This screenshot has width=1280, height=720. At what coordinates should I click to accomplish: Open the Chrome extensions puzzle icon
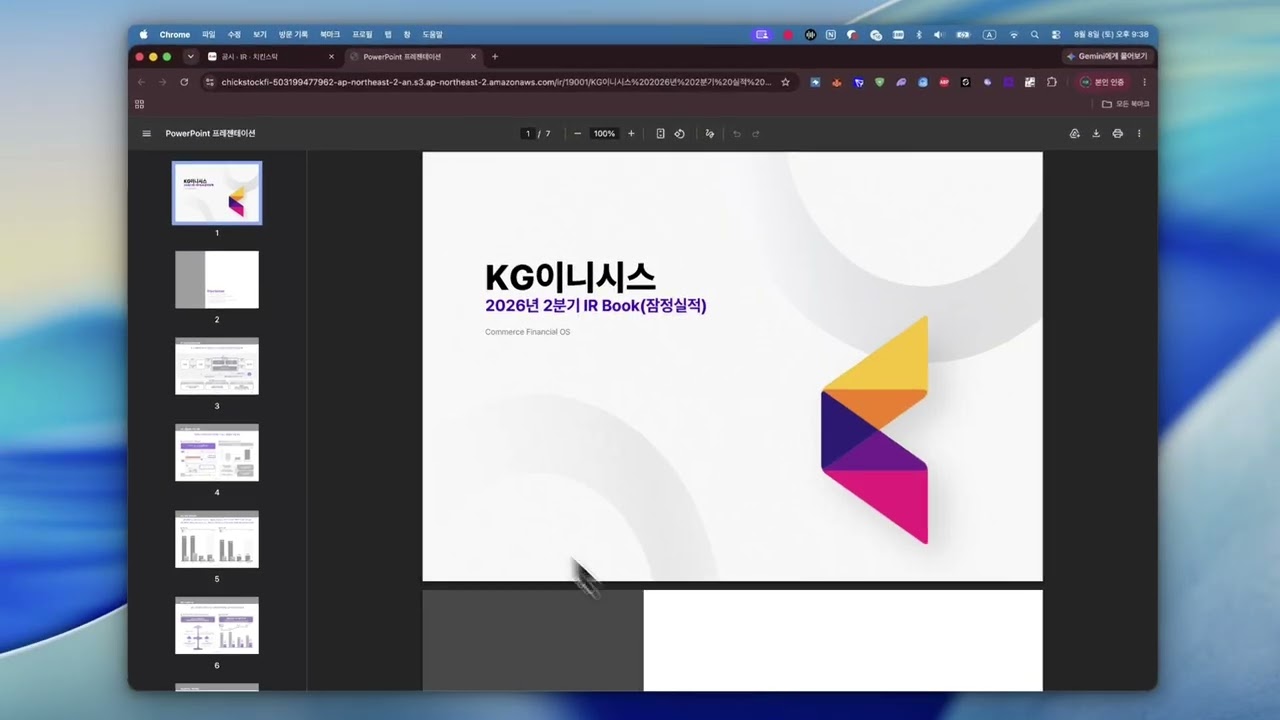(x=1052, y=82)
